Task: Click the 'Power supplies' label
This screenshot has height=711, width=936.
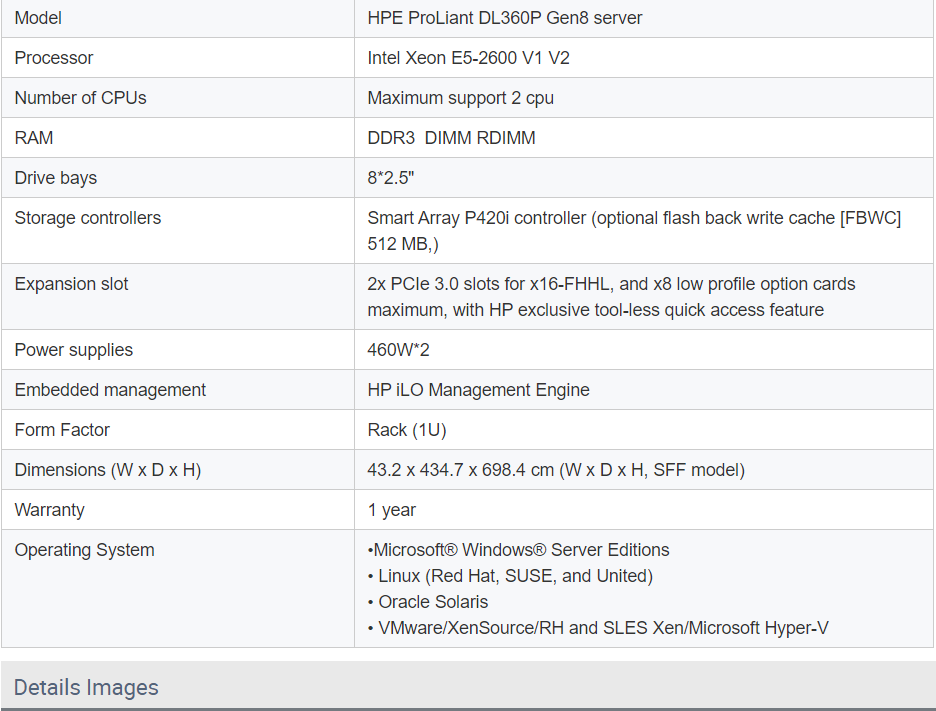Action: point(73,350)
